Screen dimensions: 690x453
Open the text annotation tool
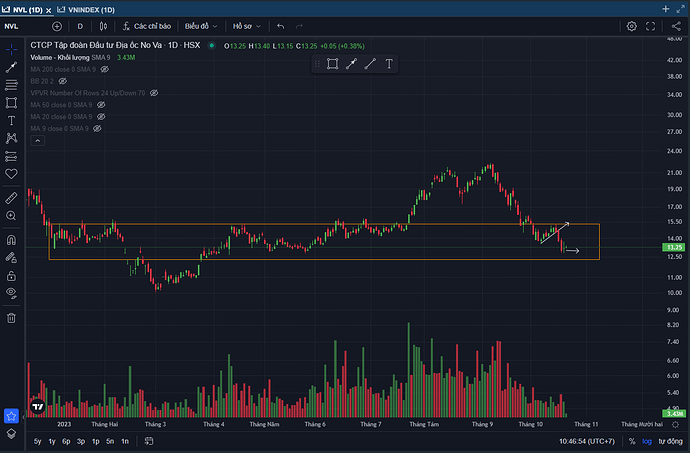pos(11,120)
